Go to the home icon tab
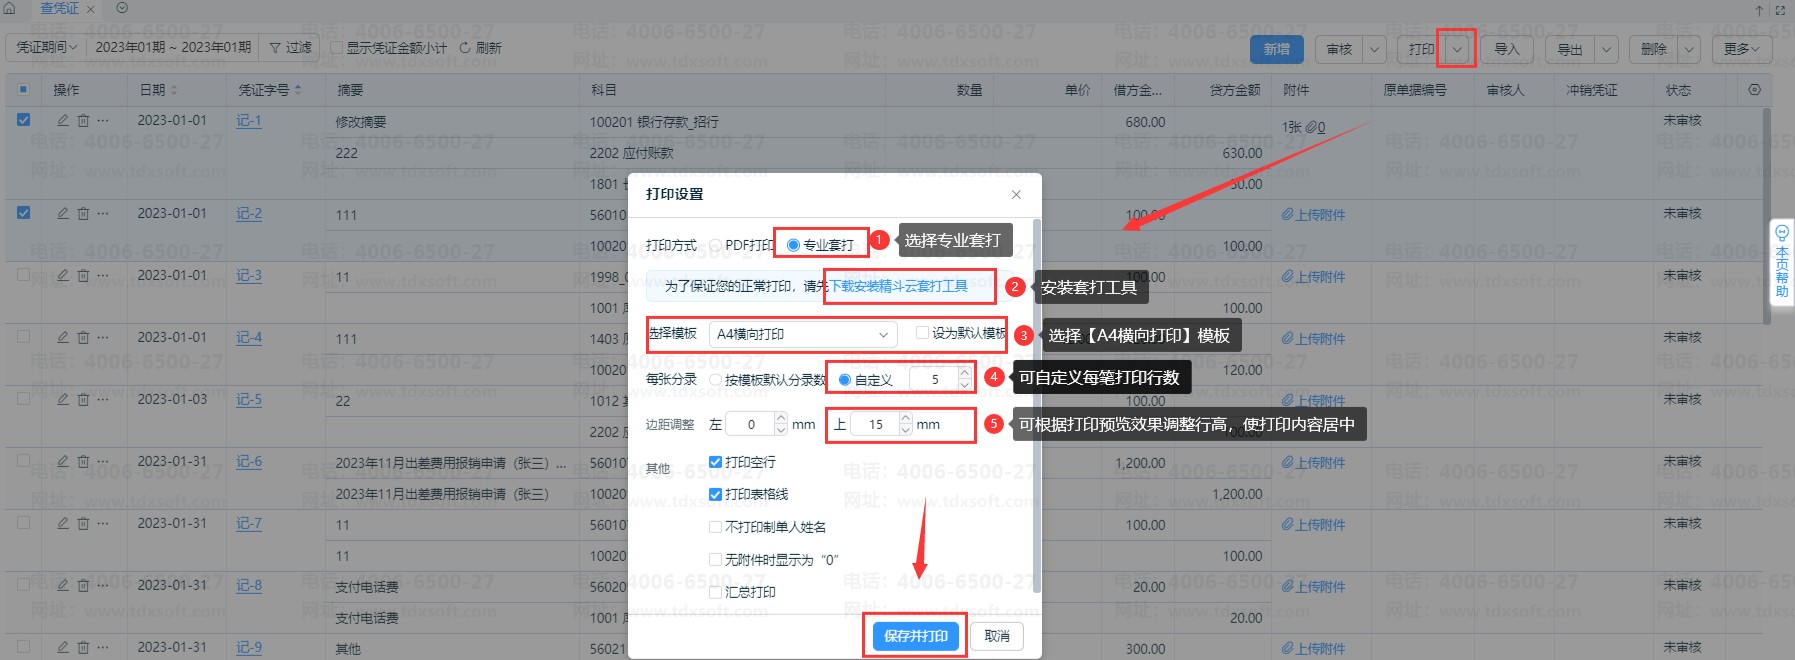Image resolution: width=1795 pixels, height=660 pixels. click(10, 8)
